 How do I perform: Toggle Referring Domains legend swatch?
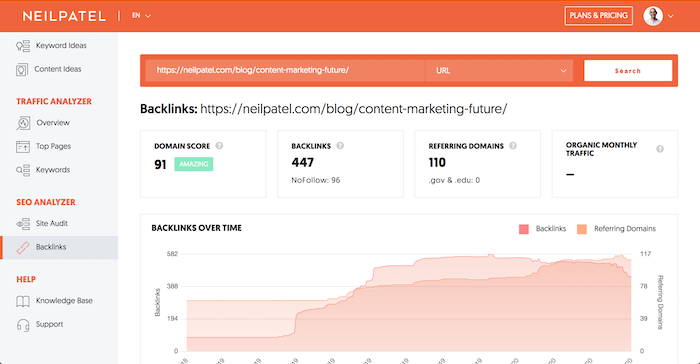(x=582, y=229)
